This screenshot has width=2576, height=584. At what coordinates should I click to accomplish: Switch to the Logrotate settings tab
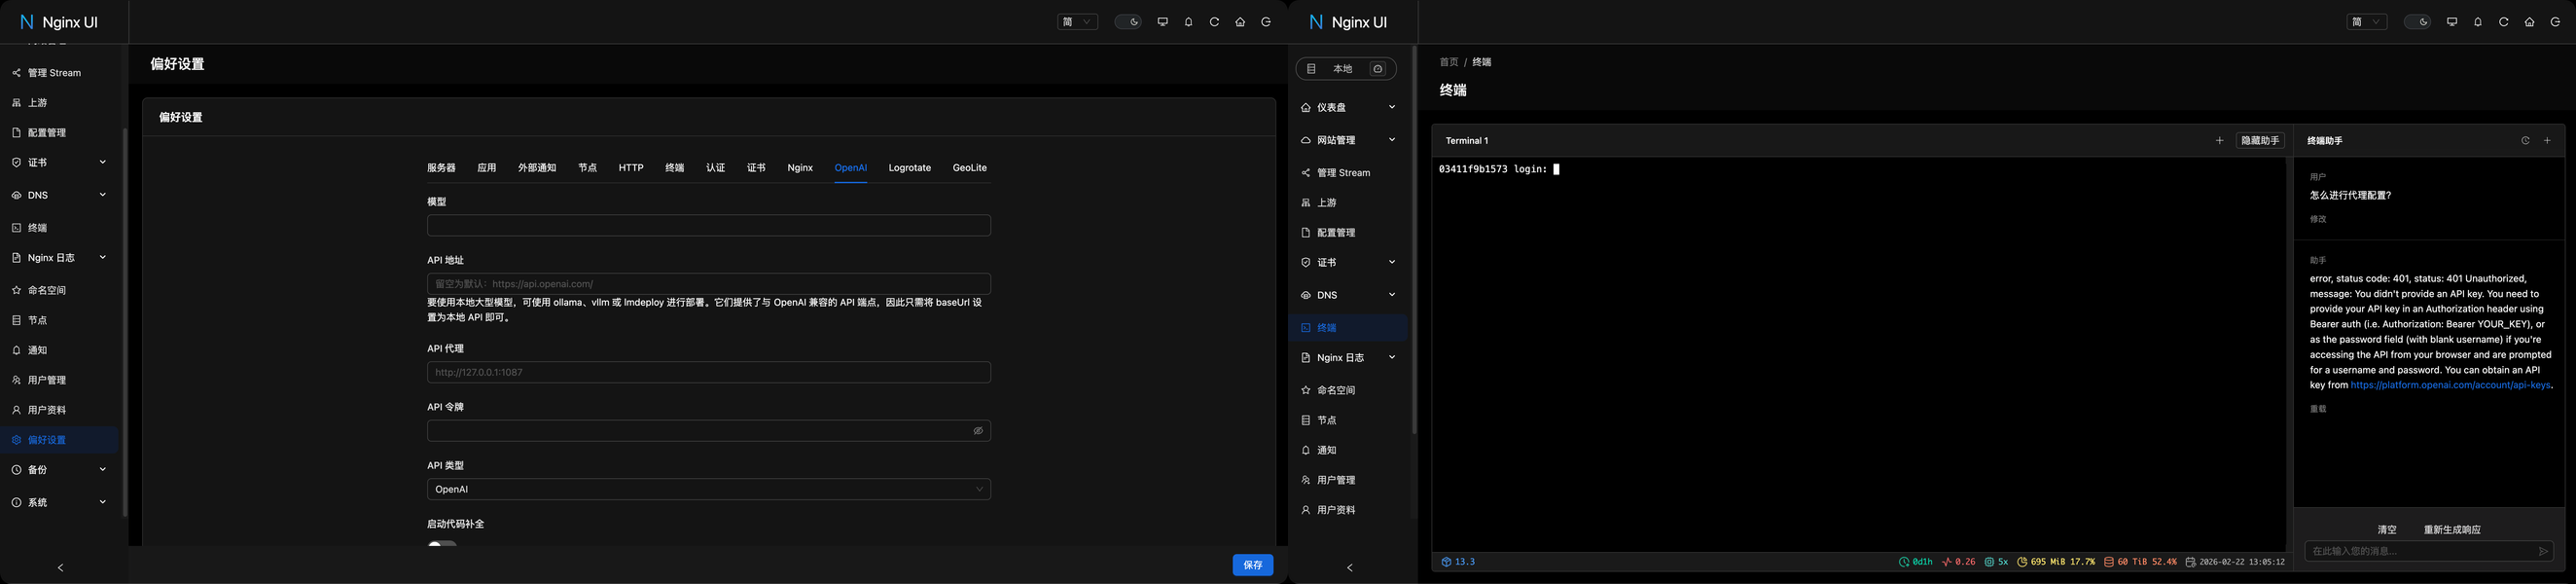coord(910,168)
